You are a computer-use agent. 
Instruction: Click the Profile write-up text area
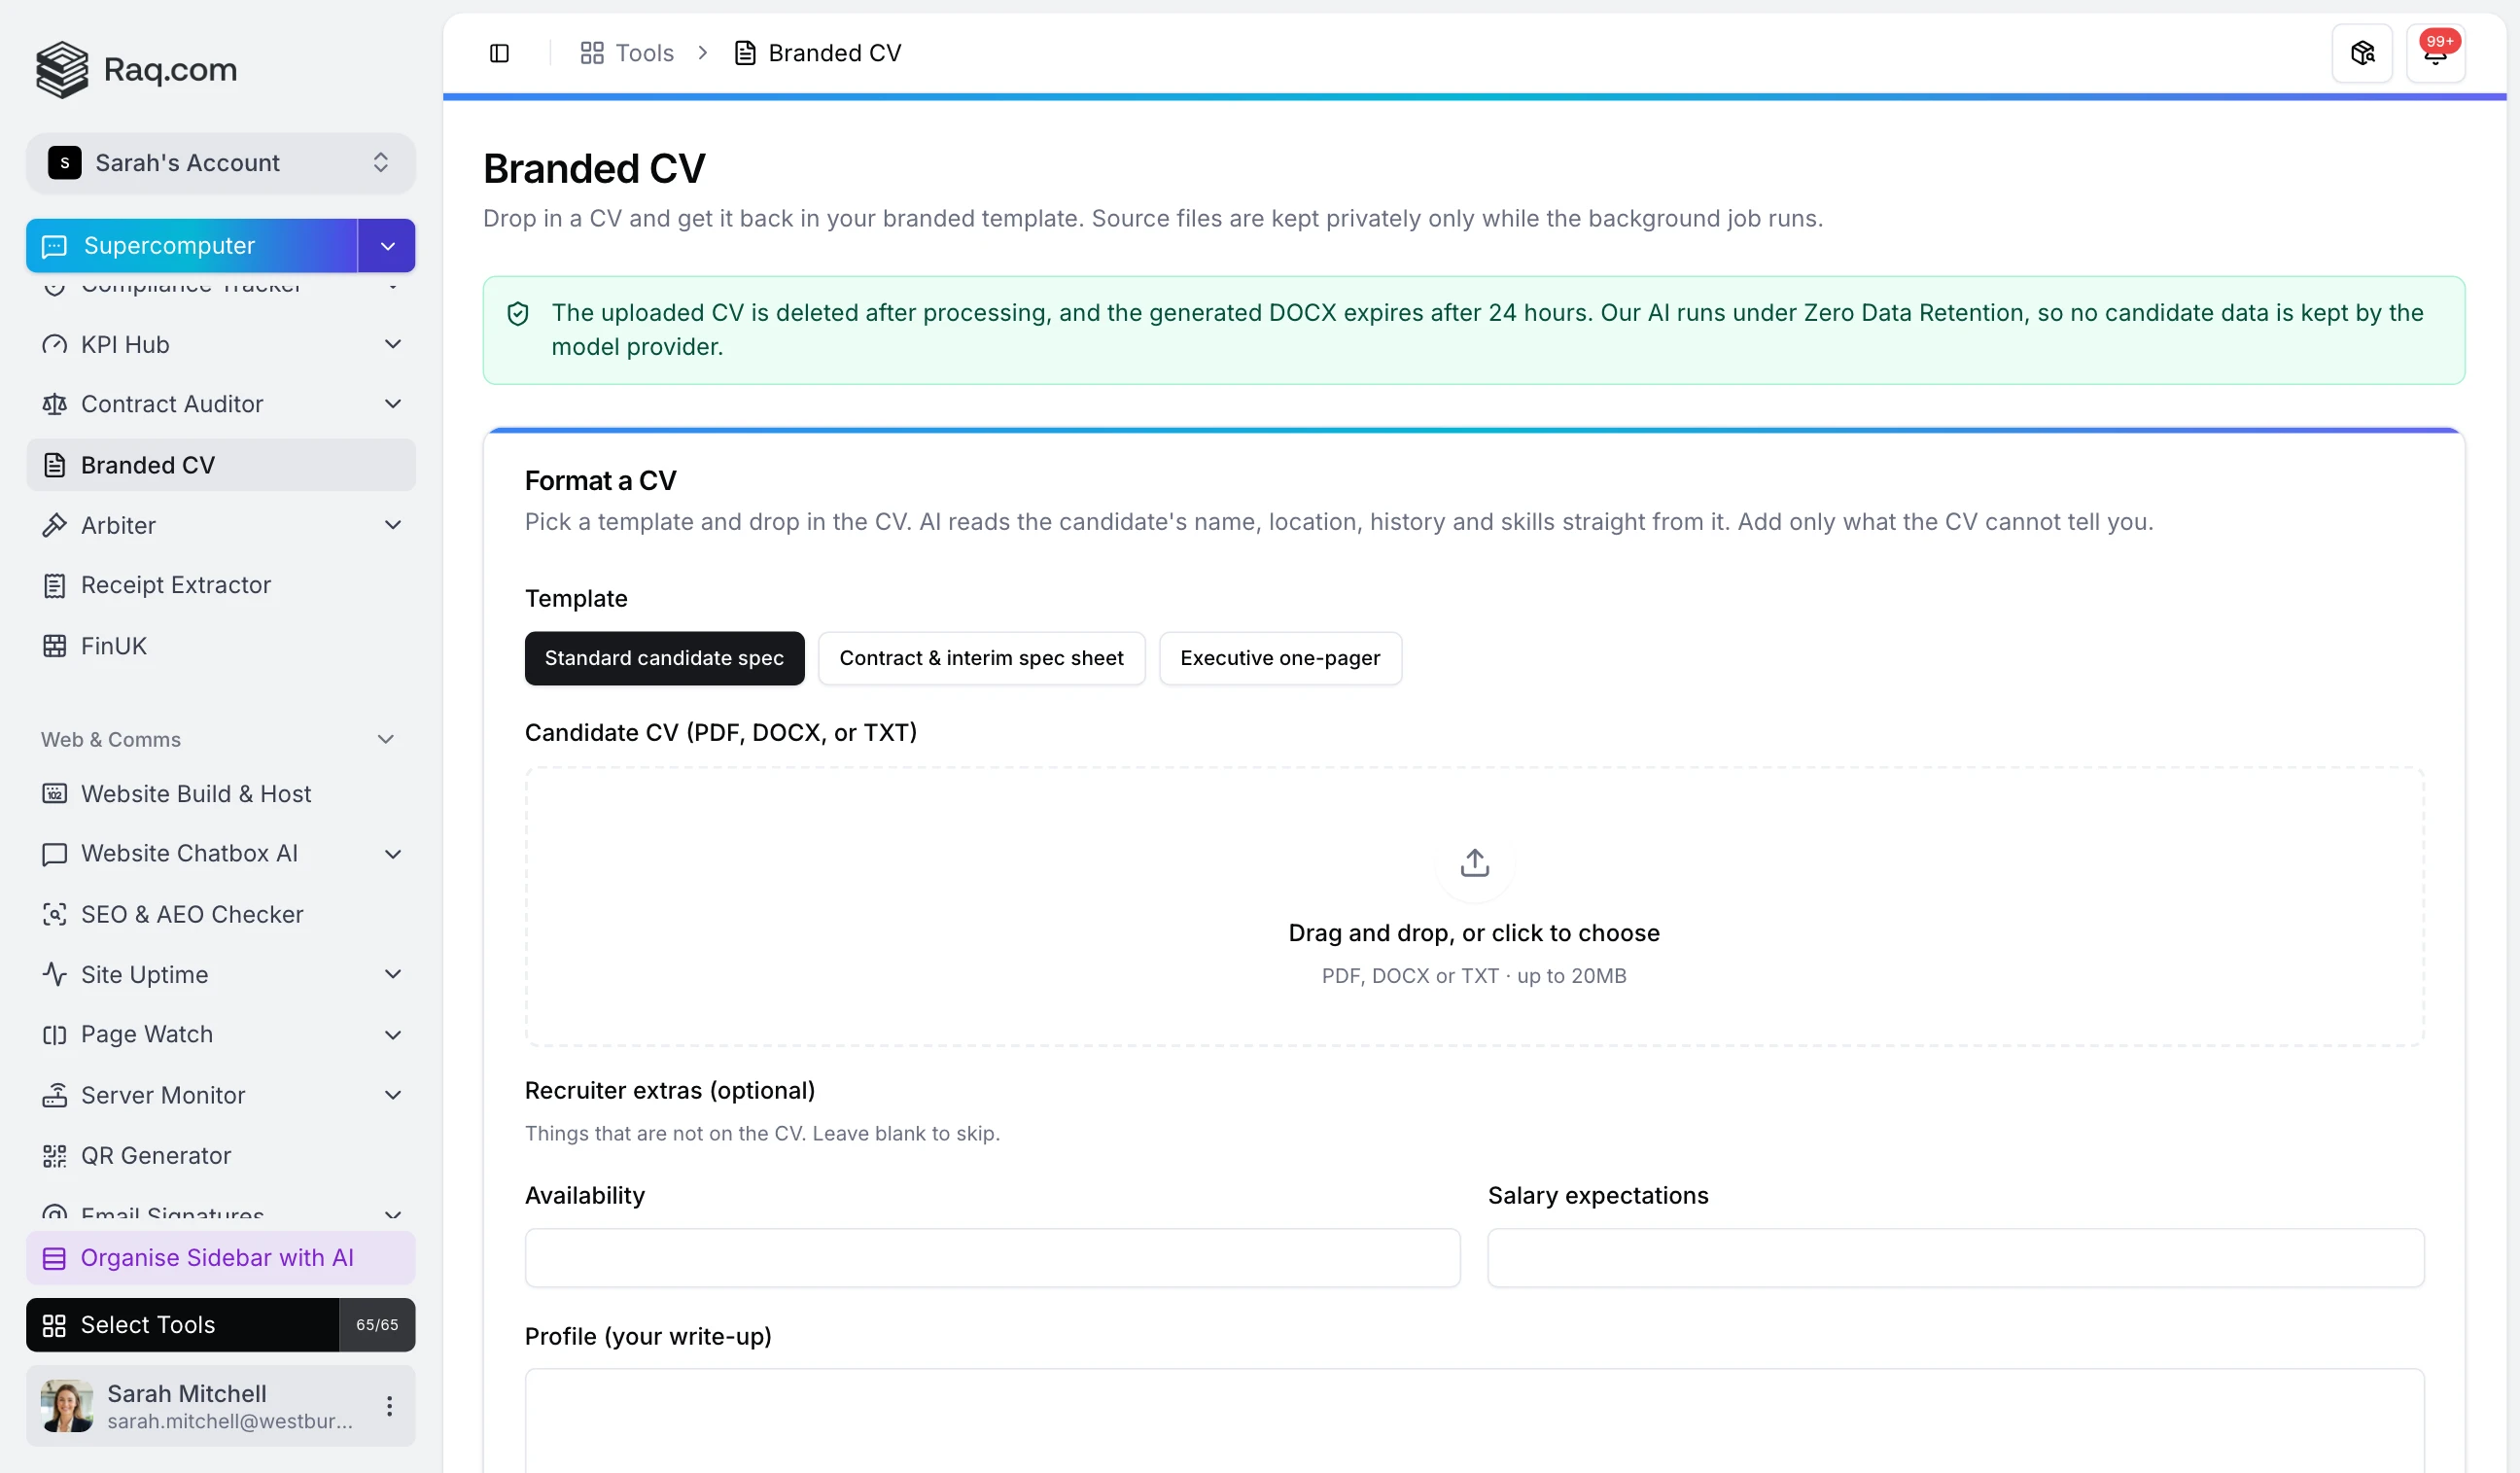[1474, 1421]
